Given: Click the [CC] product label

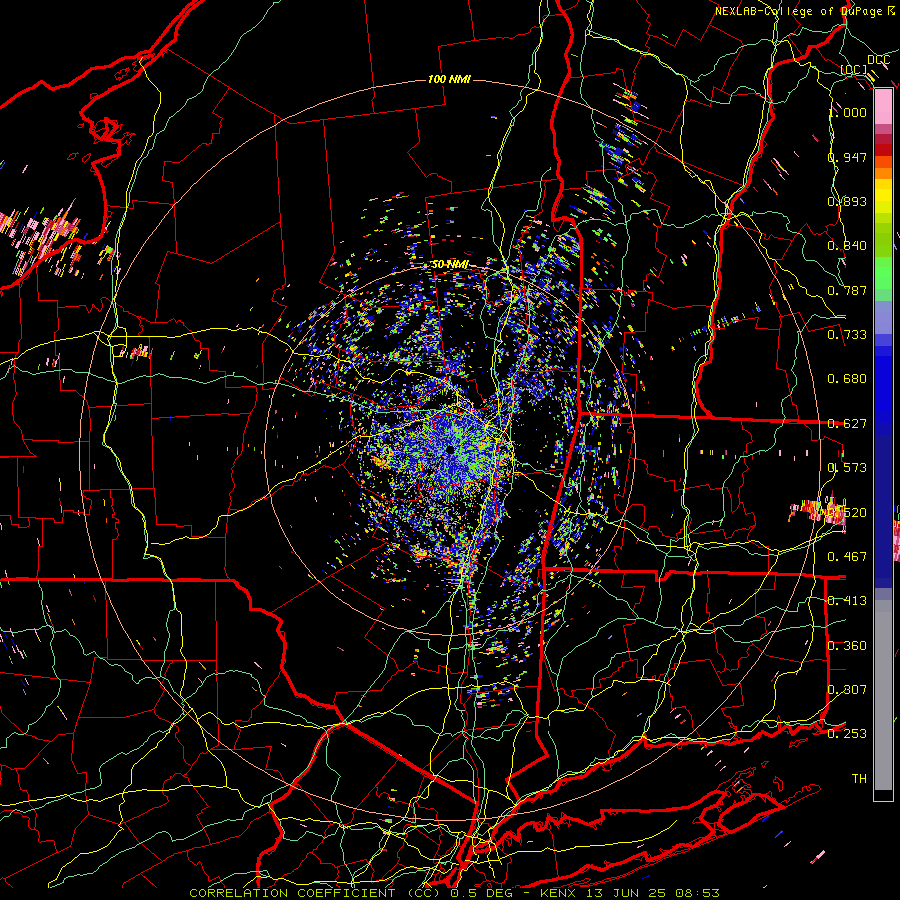Looking at the screenshot, I should pos(854,69).
